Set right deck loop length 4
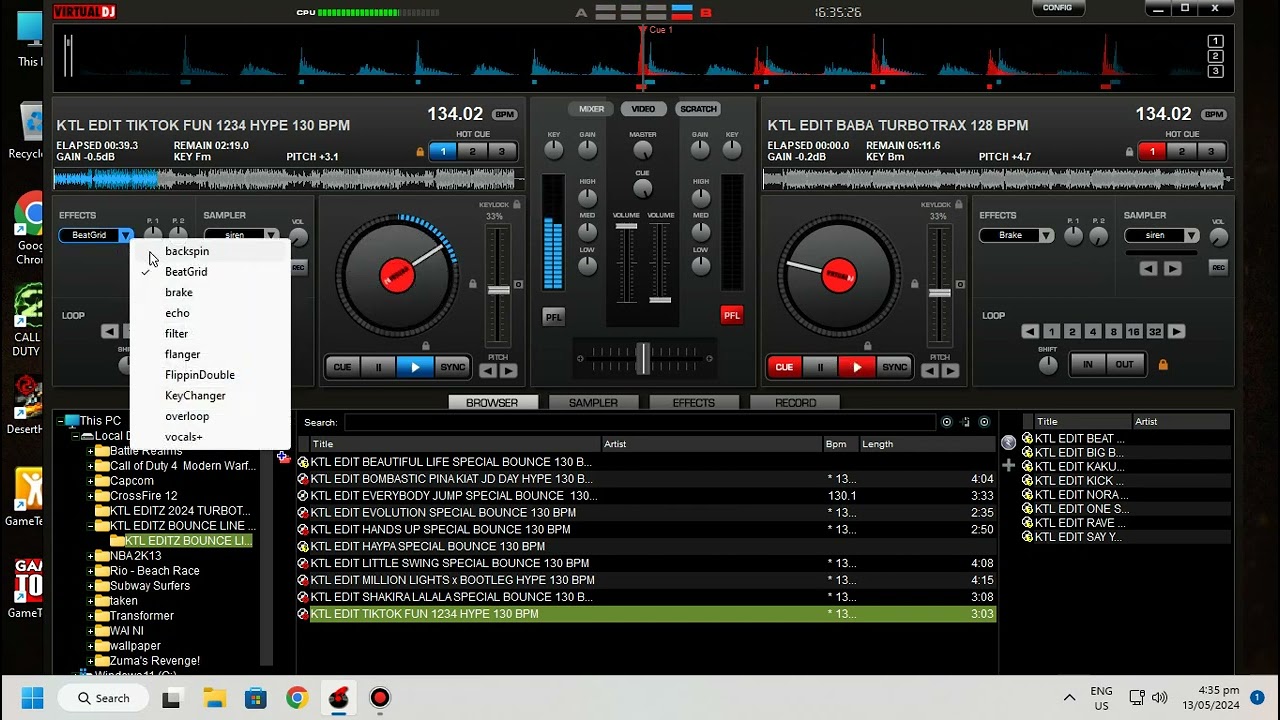Viewport: 1280px width, 720px height. 1093,332
